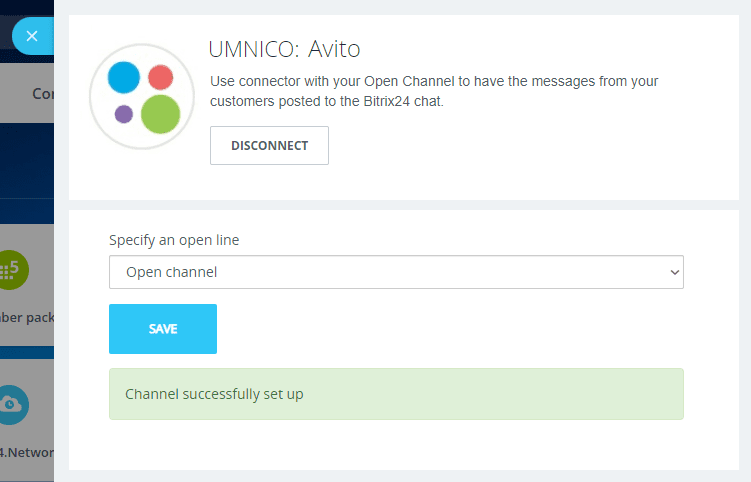Select the 'Networ' item label on left

tap(27, 452)
